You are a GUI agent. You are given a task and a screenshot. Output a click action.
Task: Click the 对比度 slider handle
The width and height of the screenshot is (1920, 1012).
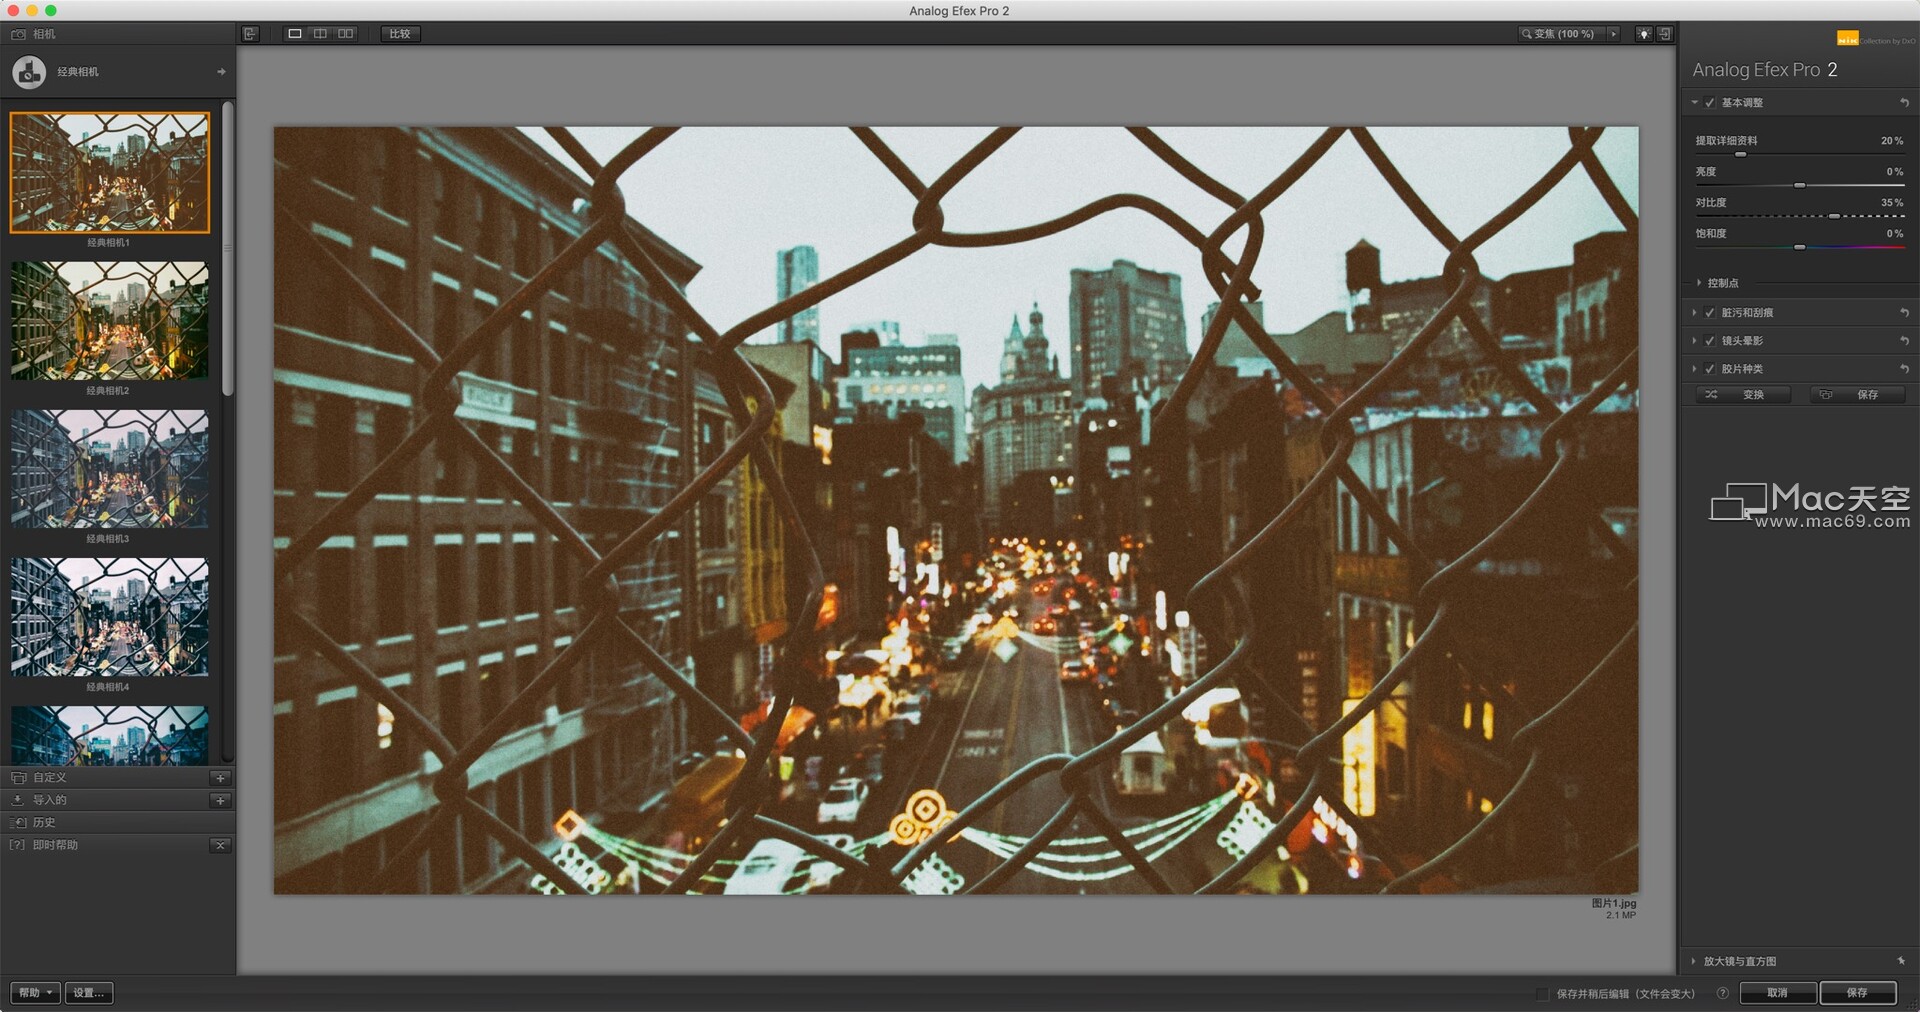pyautogui.click(x=1834, y=216)
